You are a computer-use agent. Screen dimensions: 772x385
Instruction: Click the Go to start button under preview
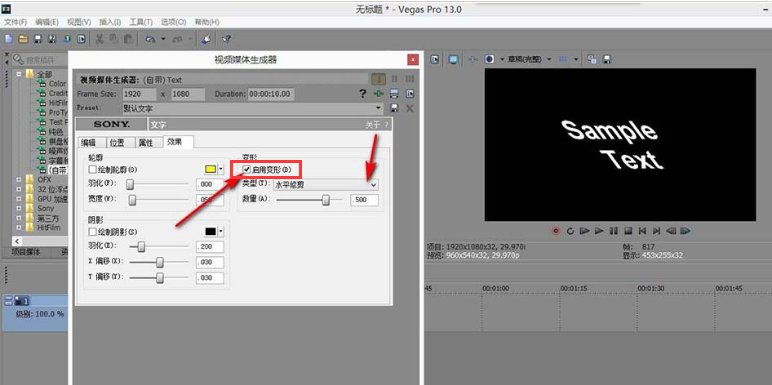[x=642, y=230]
